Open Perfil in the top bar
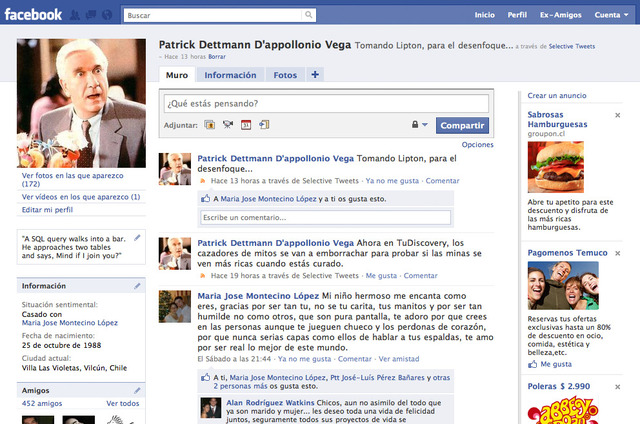 point(517,15)
